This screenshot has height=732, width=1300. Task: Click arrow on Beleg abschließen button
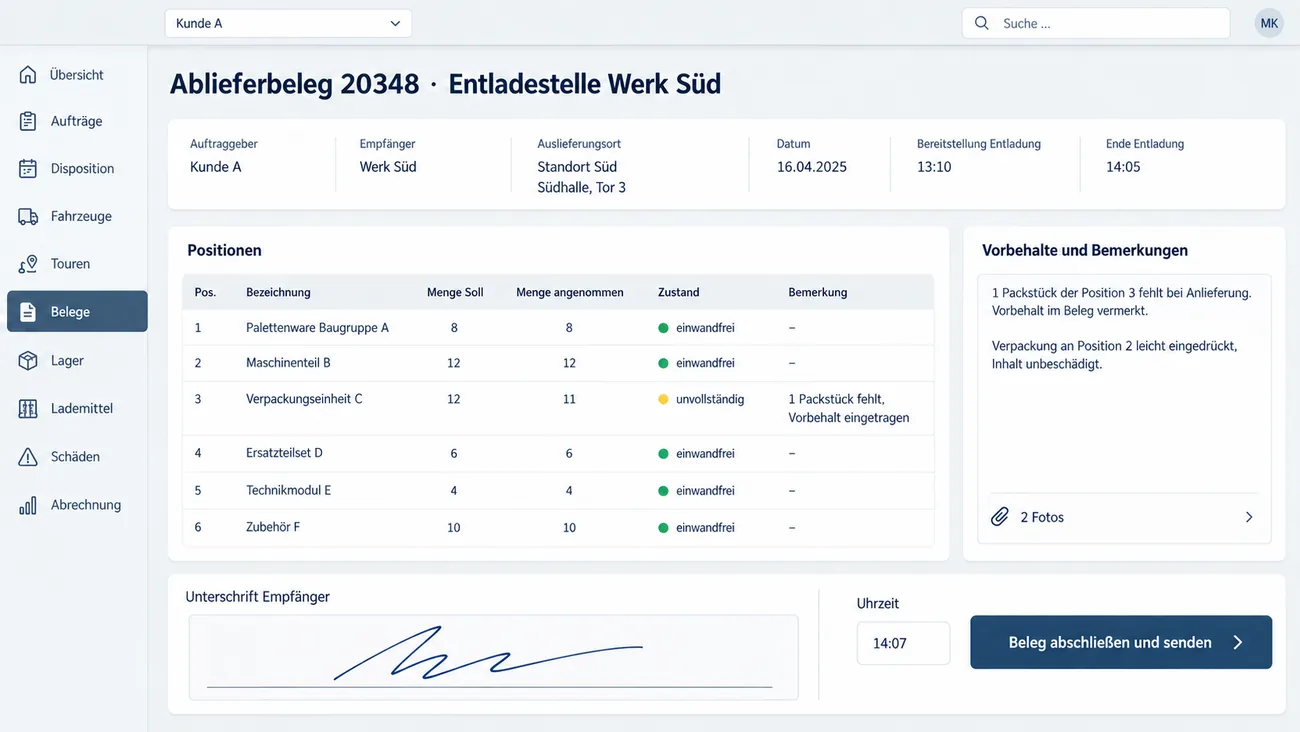click(1238, 643)
